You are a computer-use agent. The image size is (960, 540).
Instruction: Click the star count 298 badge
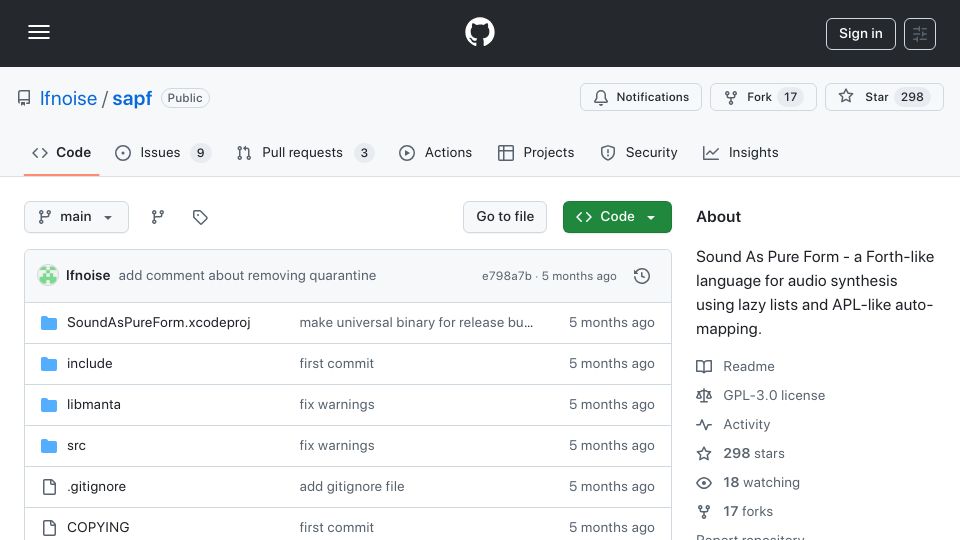click(x=912, y=97)
